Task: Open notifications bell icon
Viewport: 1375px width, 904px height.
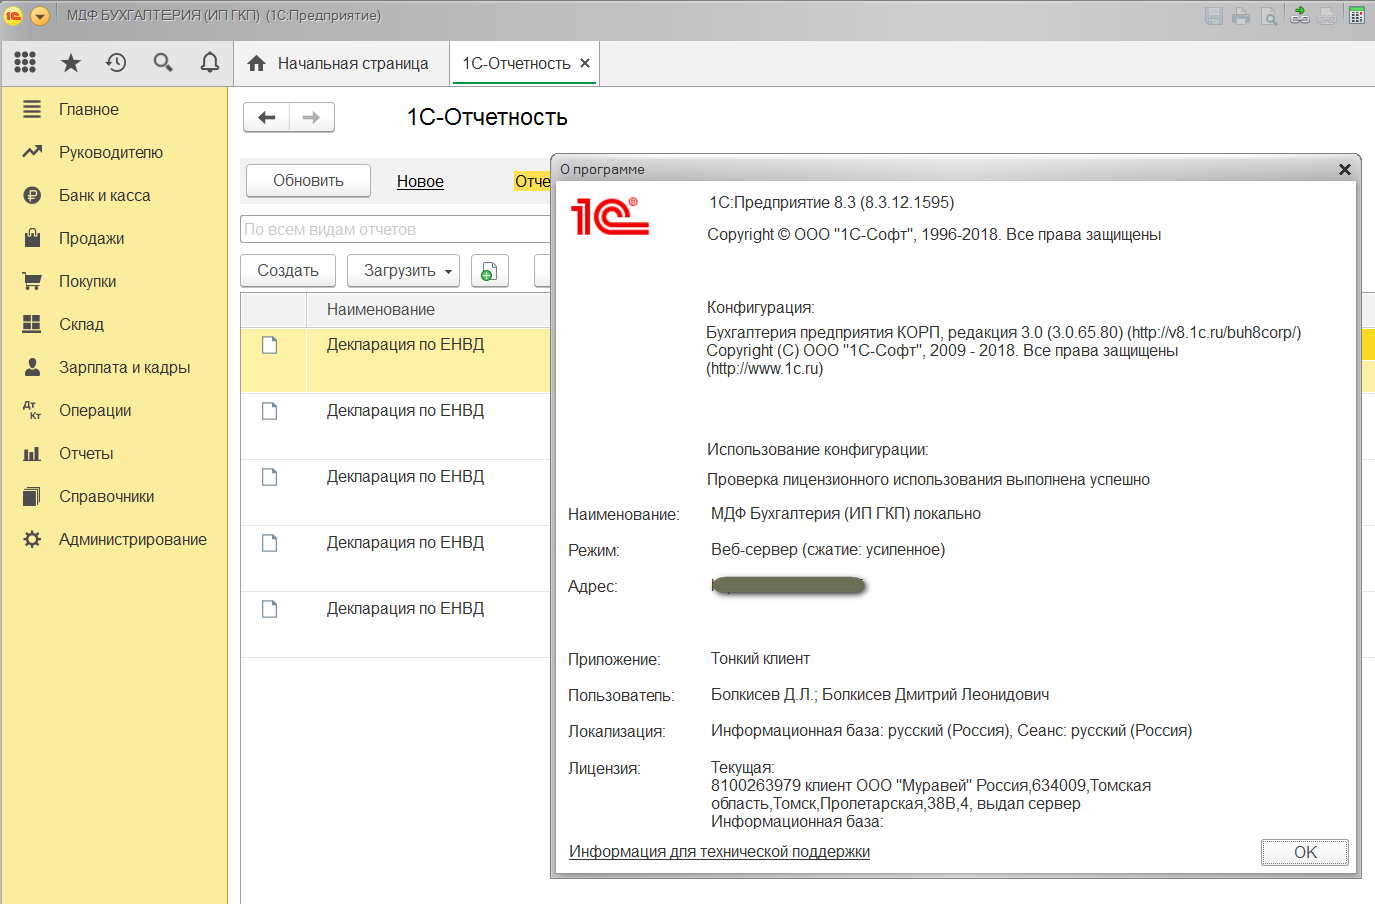Action: pyautogui.click(x=210, y=63)
